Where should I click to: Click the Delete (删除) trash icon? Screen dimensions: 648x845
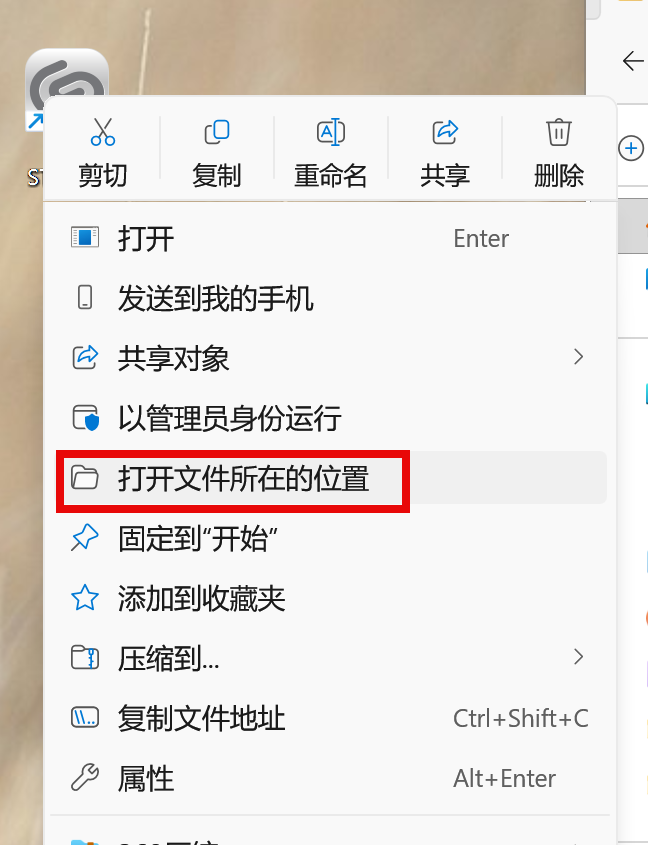tap(559, 132)
